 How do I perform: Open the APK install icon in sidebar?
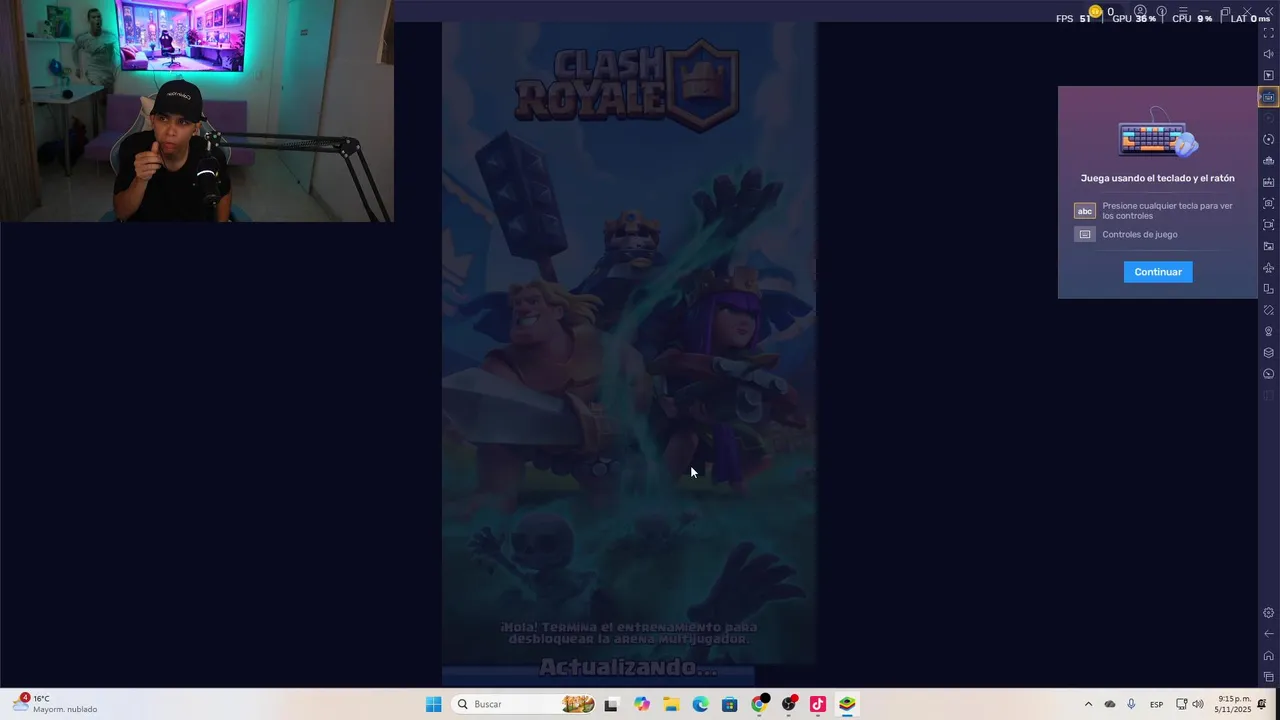(x=1268, y=182)
